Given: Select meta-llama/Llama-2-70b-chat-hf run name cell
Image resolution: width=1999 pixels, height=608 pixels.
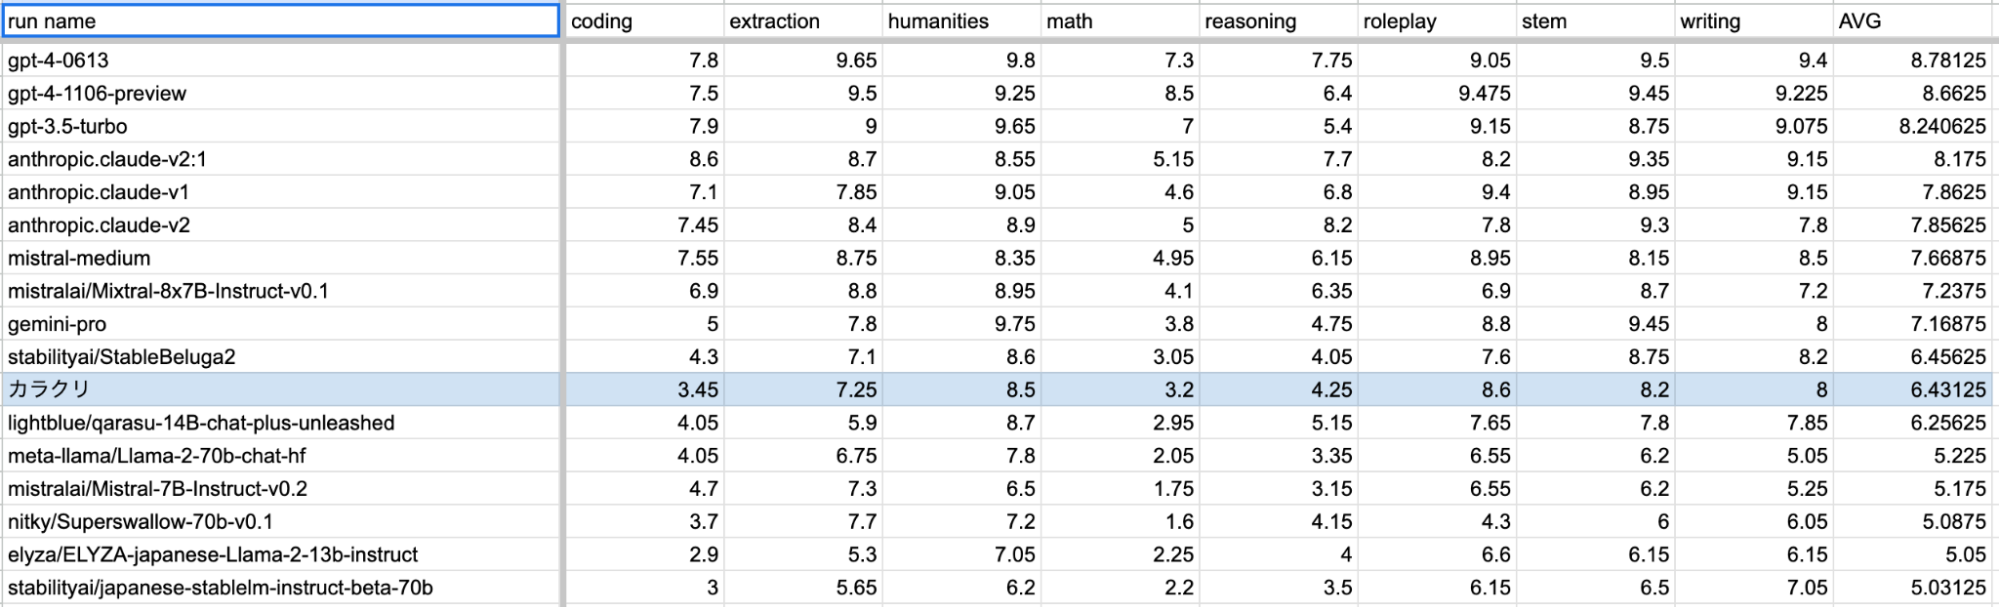Looking at the screenshot, I should pos(280,456).
